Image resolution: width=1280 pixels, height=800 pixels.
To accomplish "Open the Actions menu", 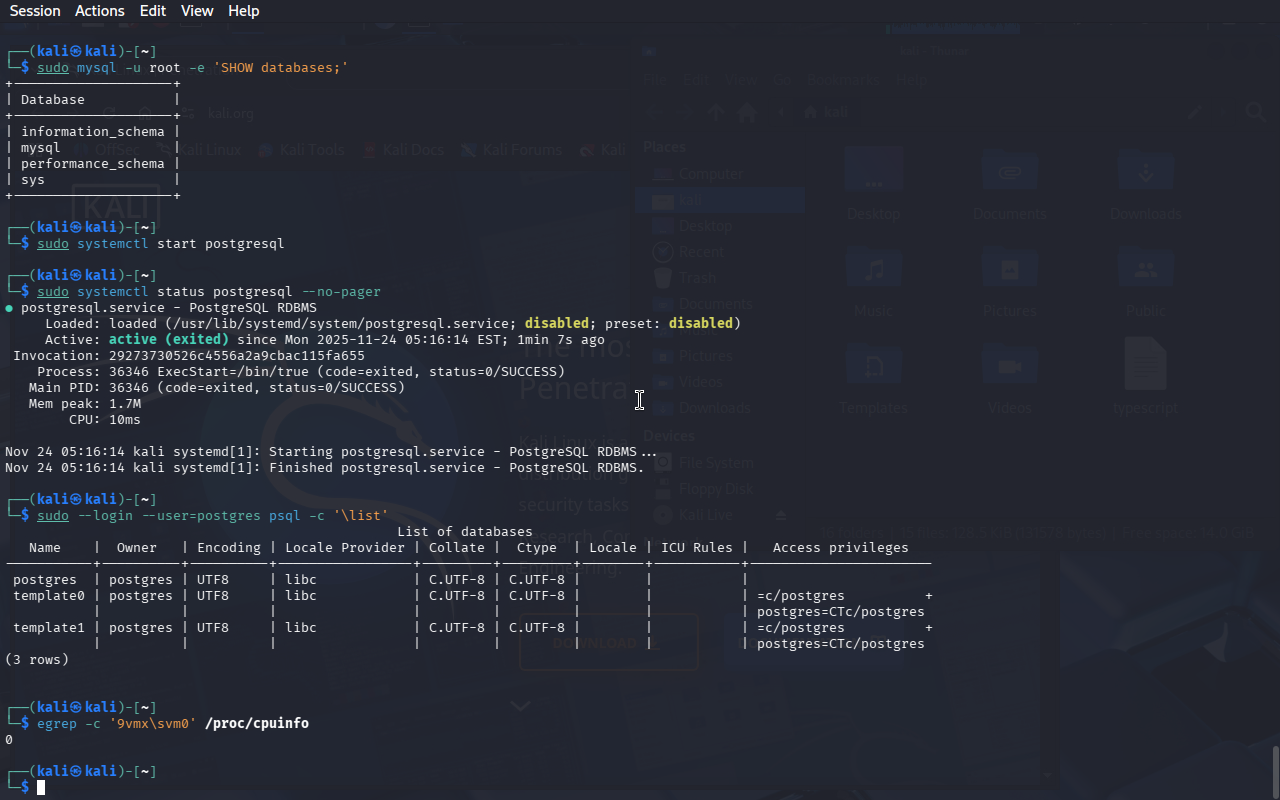I will tap(100, 11).
